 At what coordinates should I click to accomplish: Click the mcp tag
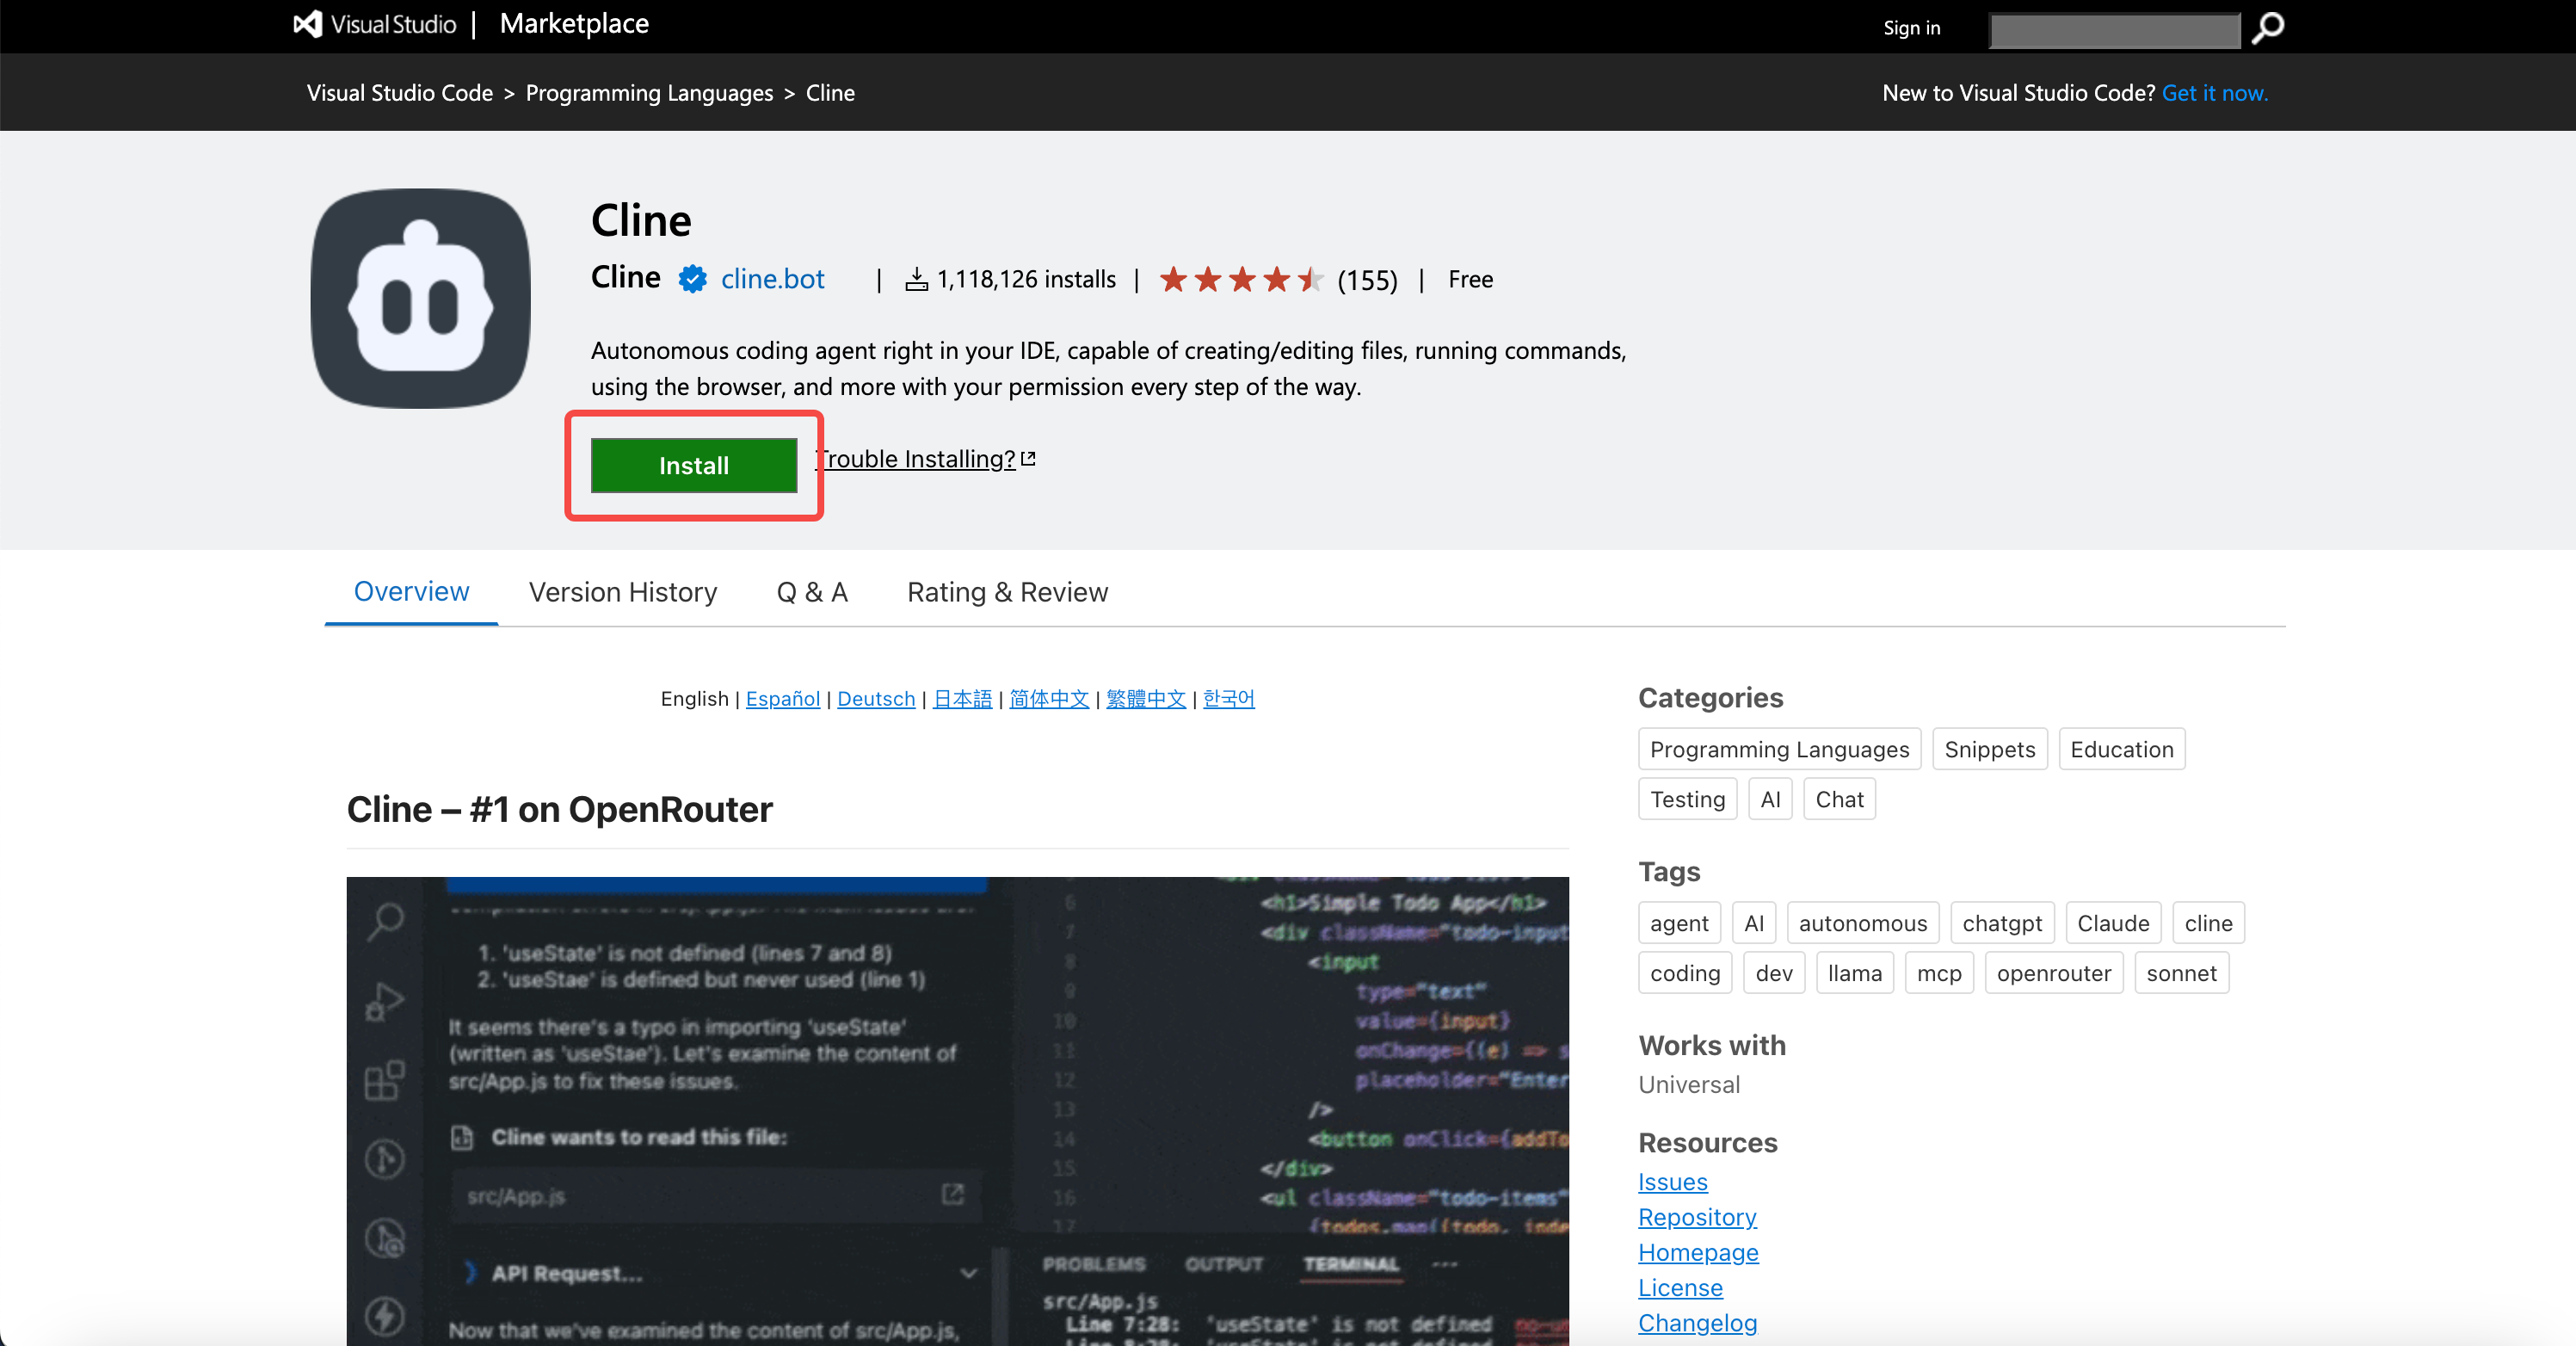click(x=1939, y=973)
